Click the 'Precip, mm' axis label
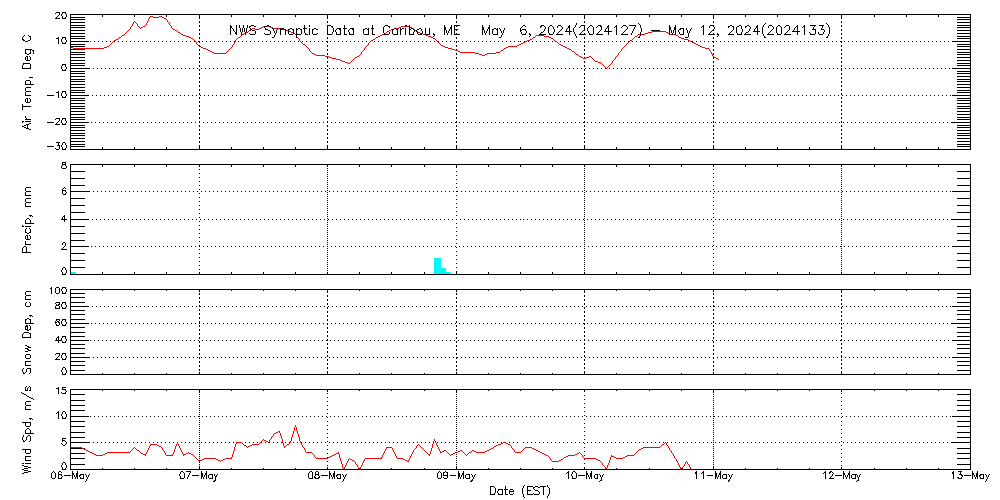This screenshot has width=1000, height=500. point(28,217)
